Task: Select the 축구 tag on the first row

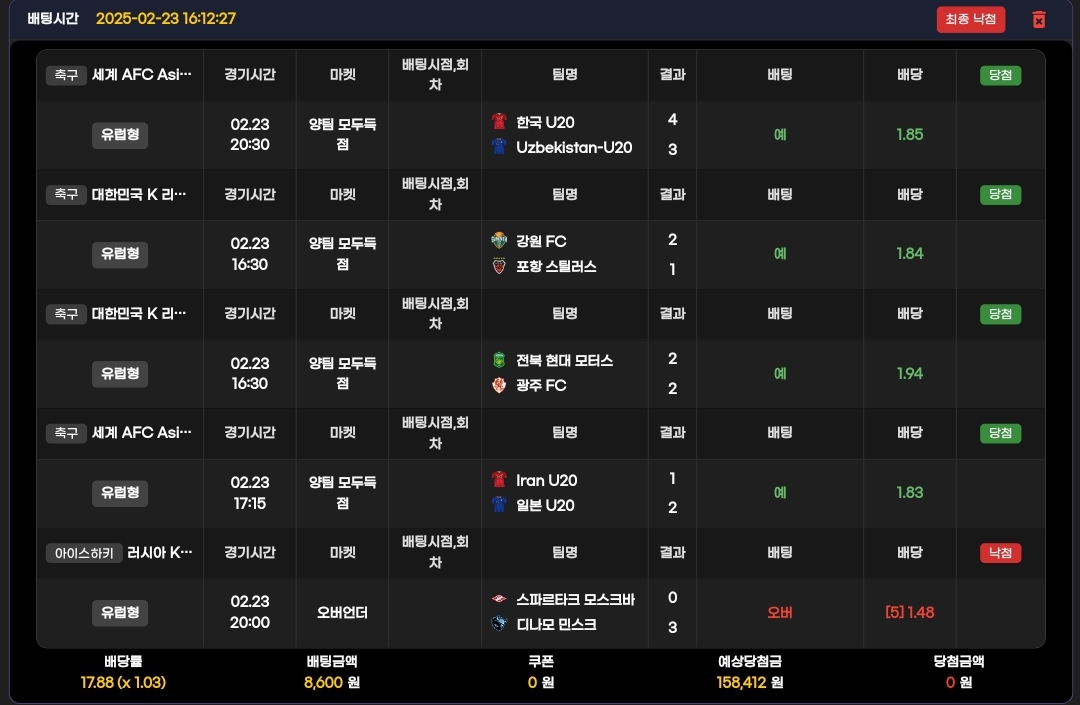Action: click(x=66, y=75)
